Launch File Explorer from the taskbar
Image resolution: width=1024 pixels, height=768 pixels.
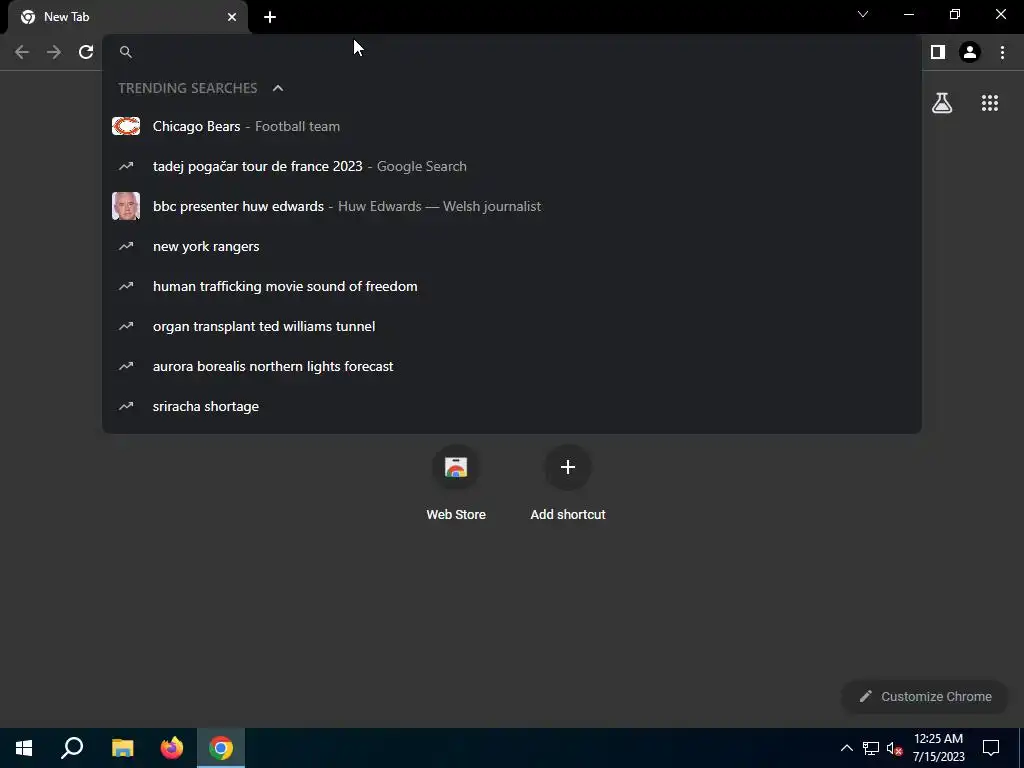pyautogui.click(x=122, y=748)
